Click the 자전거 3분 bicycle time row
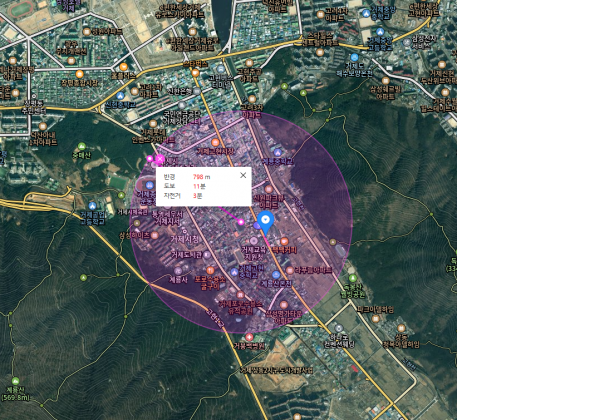600x420 pixels. pyautogui.click(x=184, y=196)
